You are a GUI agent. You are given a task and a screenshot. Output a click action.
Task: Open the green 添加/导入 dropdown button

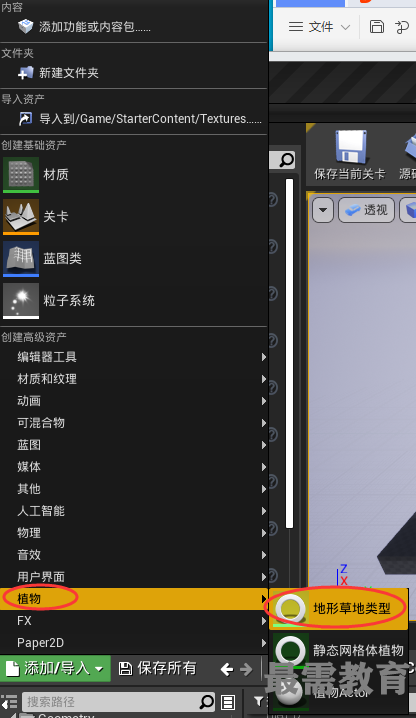(x=55, y=669)
